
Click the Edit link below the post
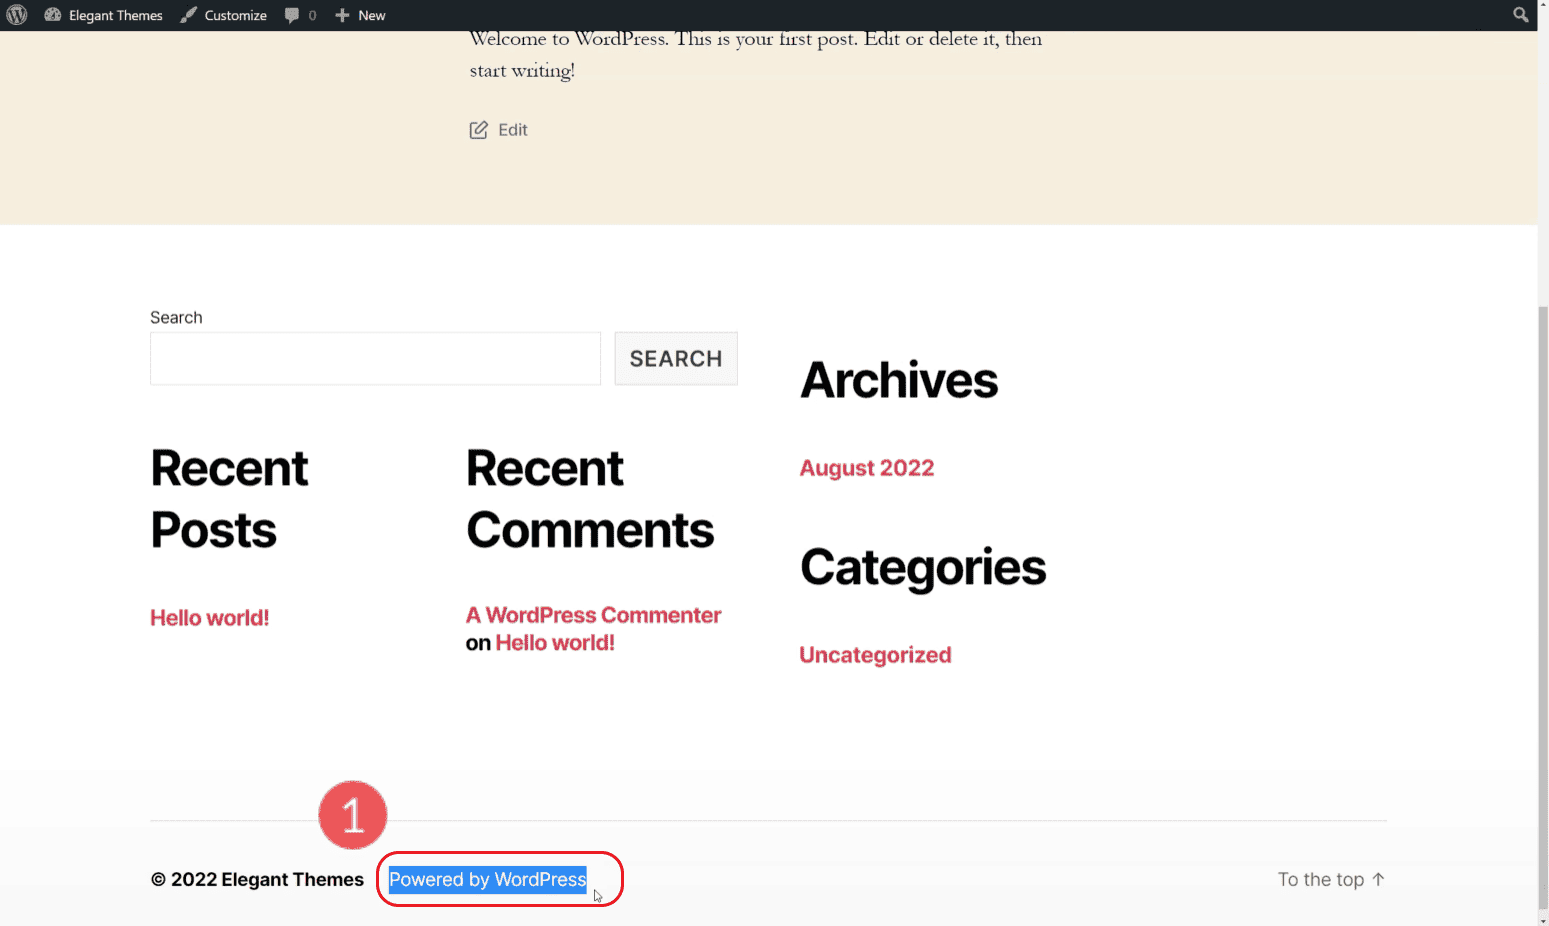(x=511, y=129)
